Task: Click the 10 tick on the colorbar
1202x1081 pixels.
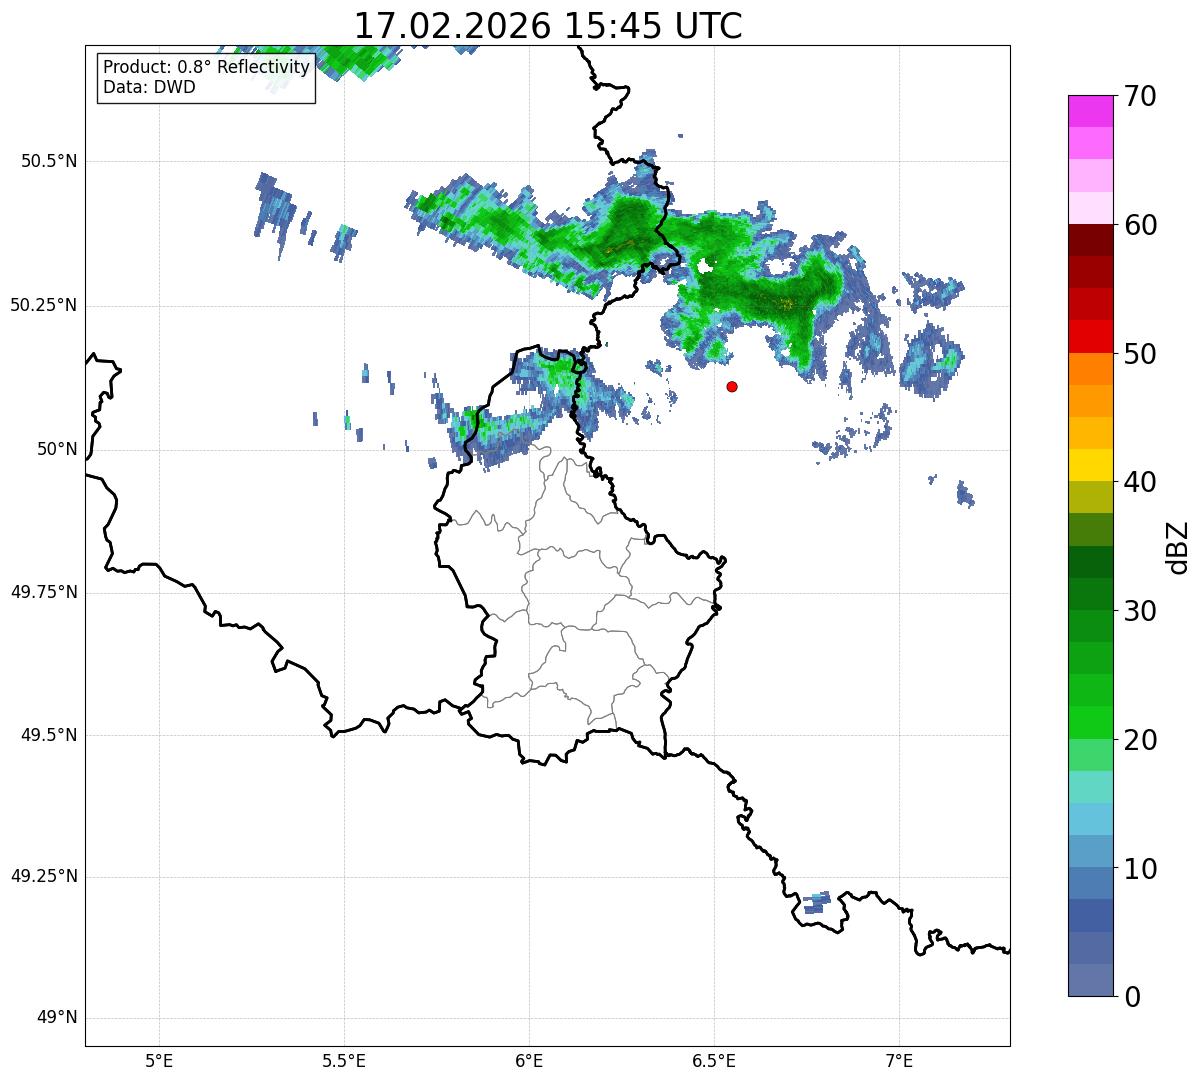Action: 1141,868
